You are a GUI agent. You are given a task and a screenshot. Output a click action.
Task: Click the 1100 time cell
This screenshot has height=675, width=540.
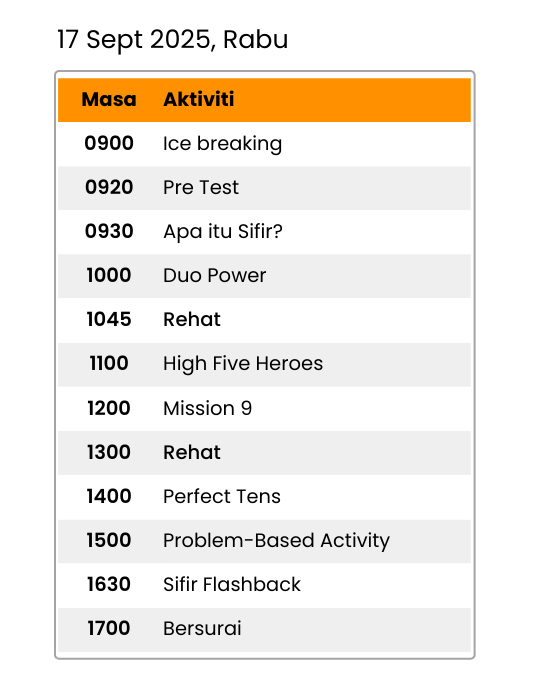(109, 363)
